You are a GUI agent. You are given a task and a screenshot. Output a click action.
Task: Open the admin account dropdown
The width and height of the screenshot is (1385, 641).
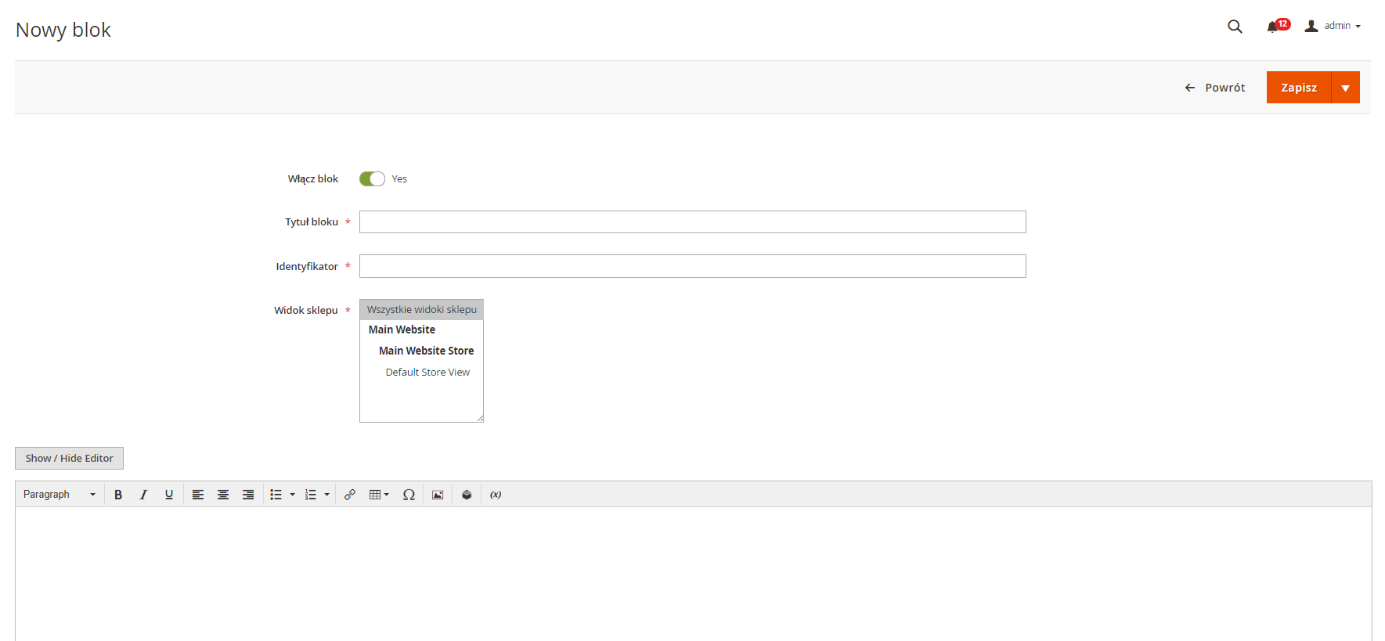pyautogui.click(x=1333, y=26)
